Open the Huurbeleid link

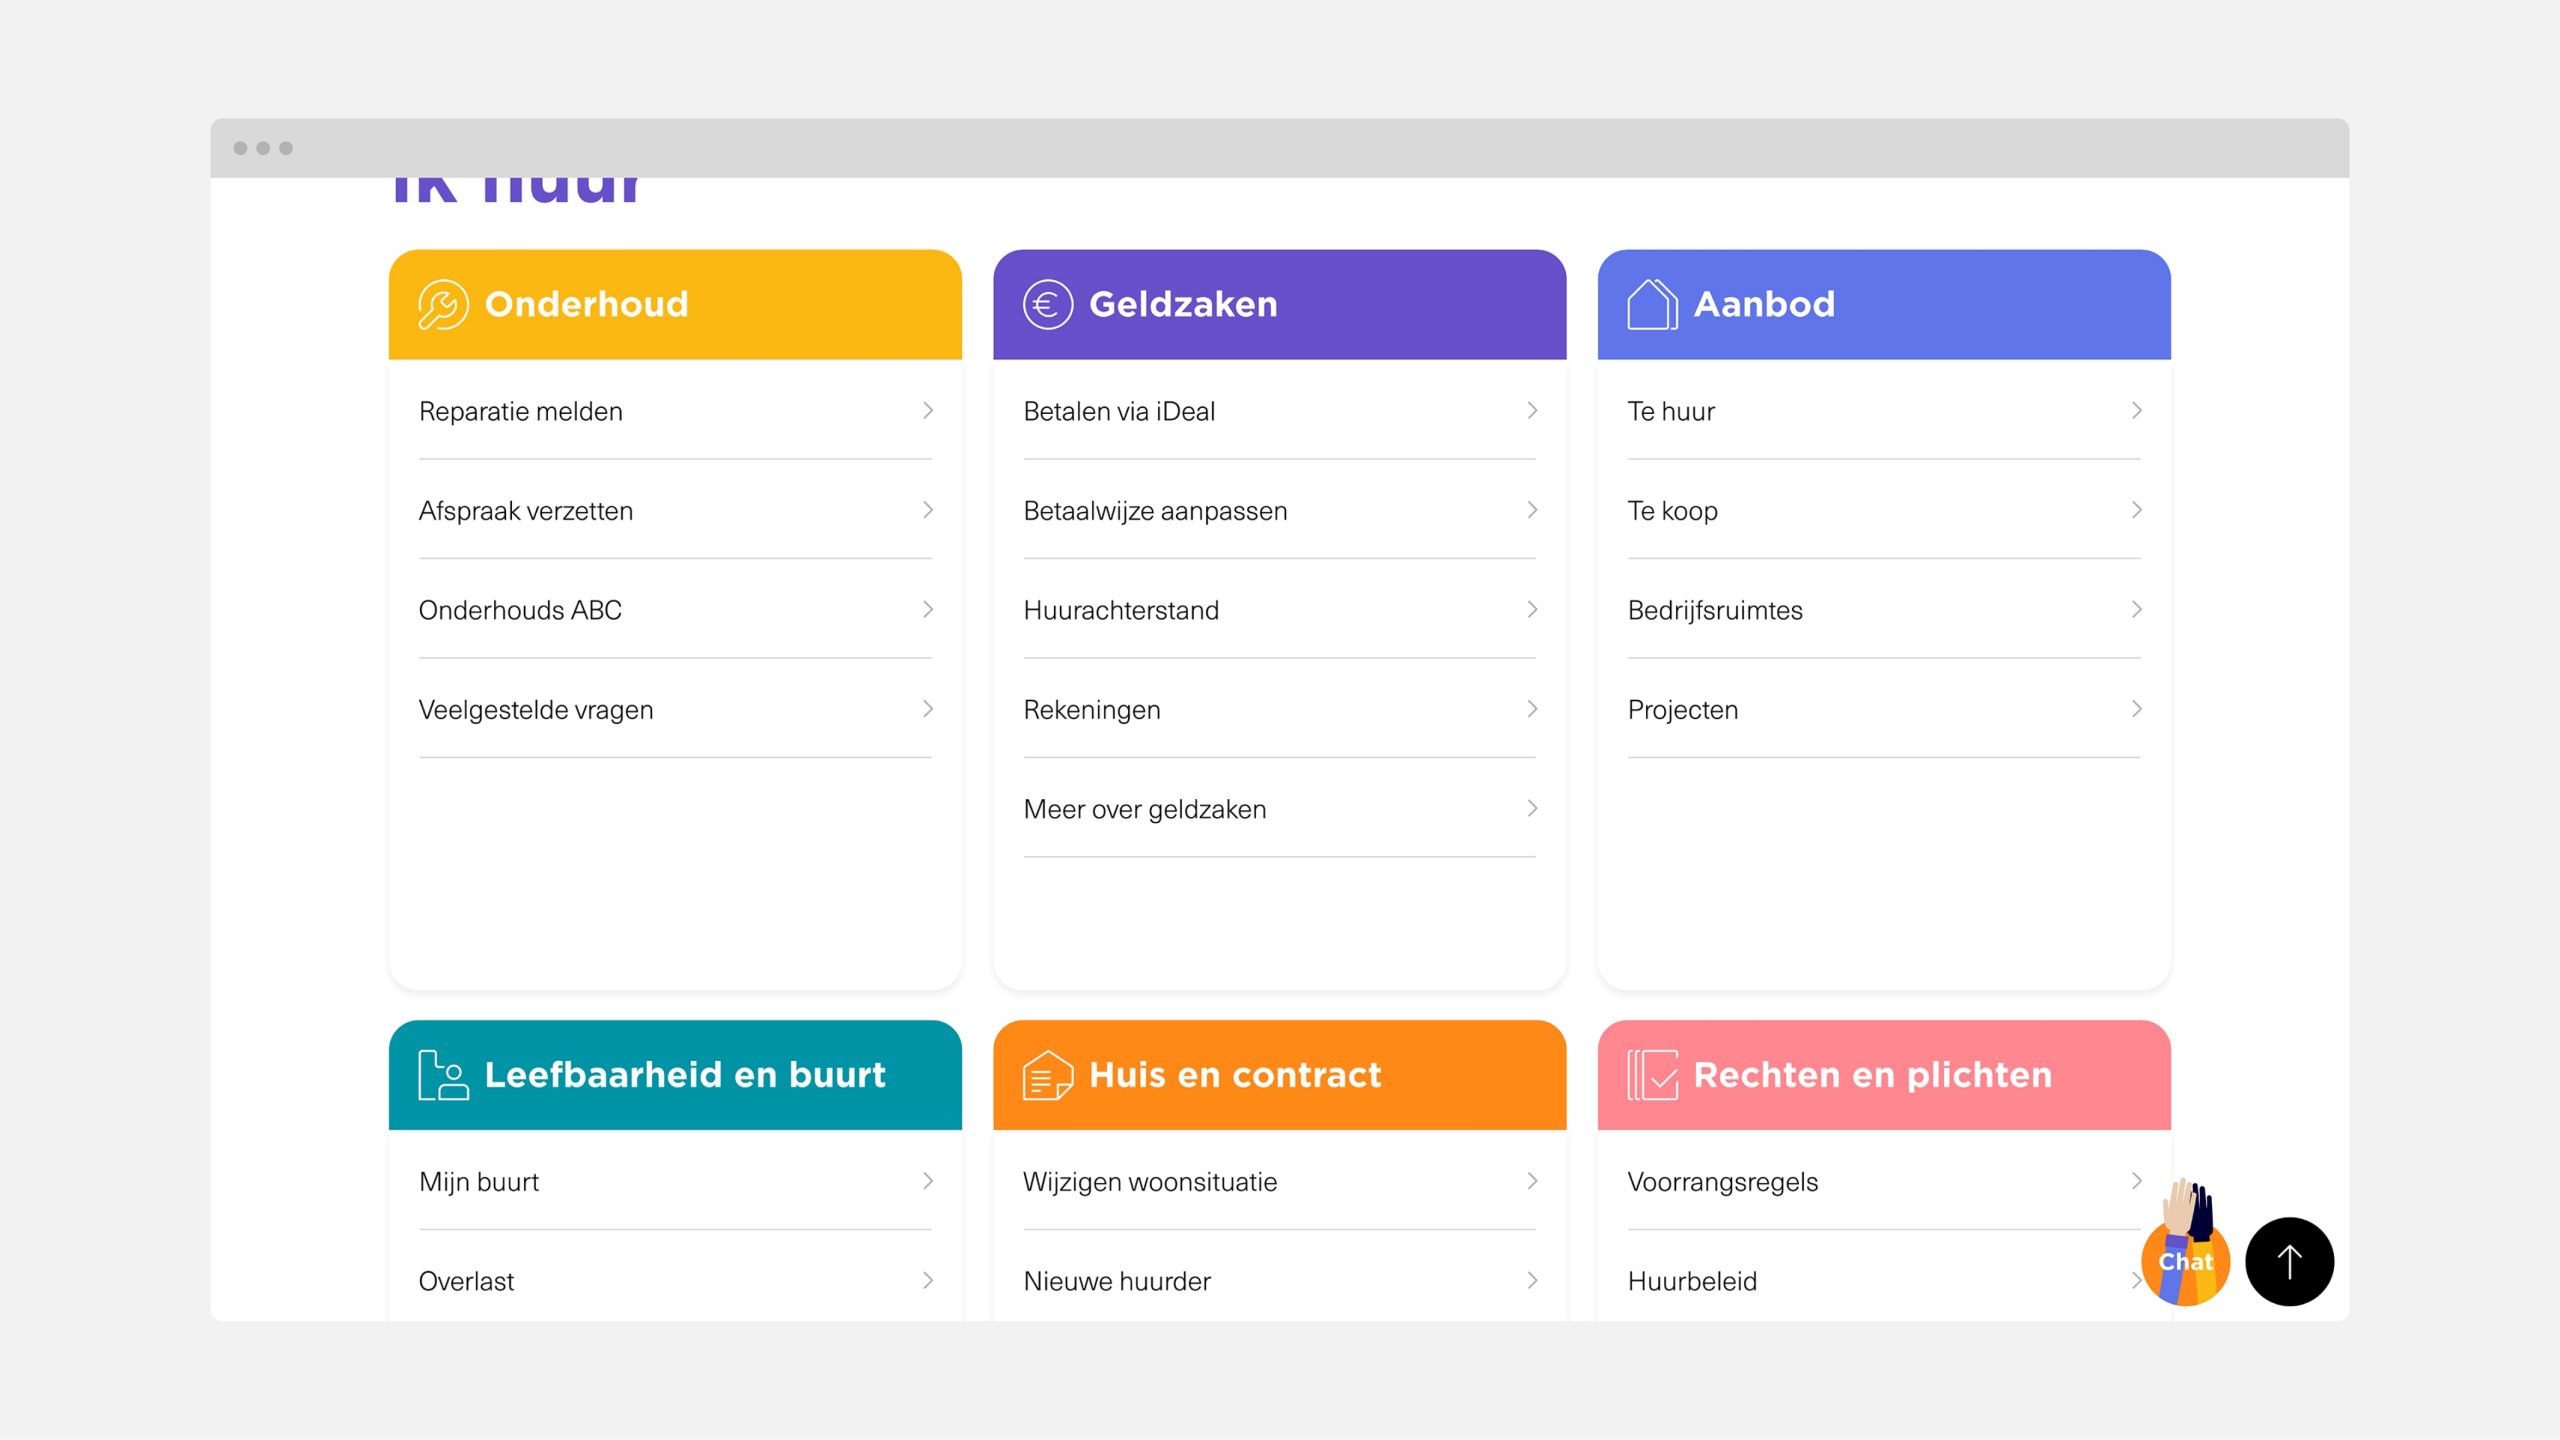[x=1883, y=1280]
